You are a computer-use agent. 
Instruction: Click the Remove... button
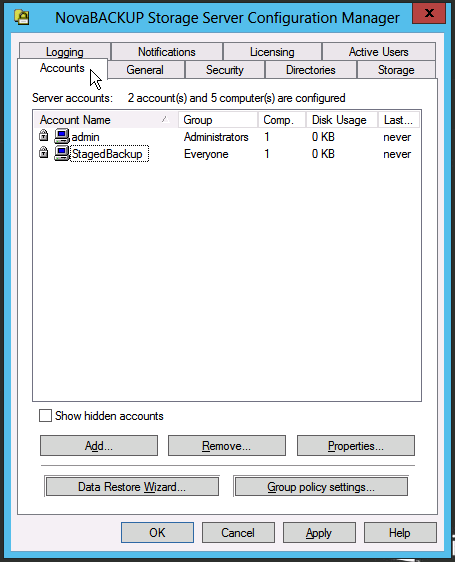click(227, 446)
